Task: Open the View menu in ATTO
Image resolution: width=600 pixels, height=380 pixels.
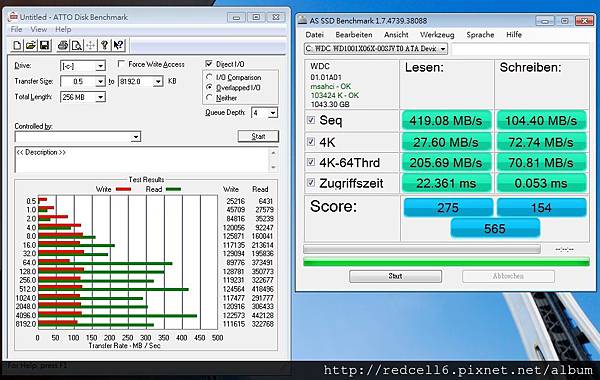Action: pyautogui.click(x=39, y=29)
